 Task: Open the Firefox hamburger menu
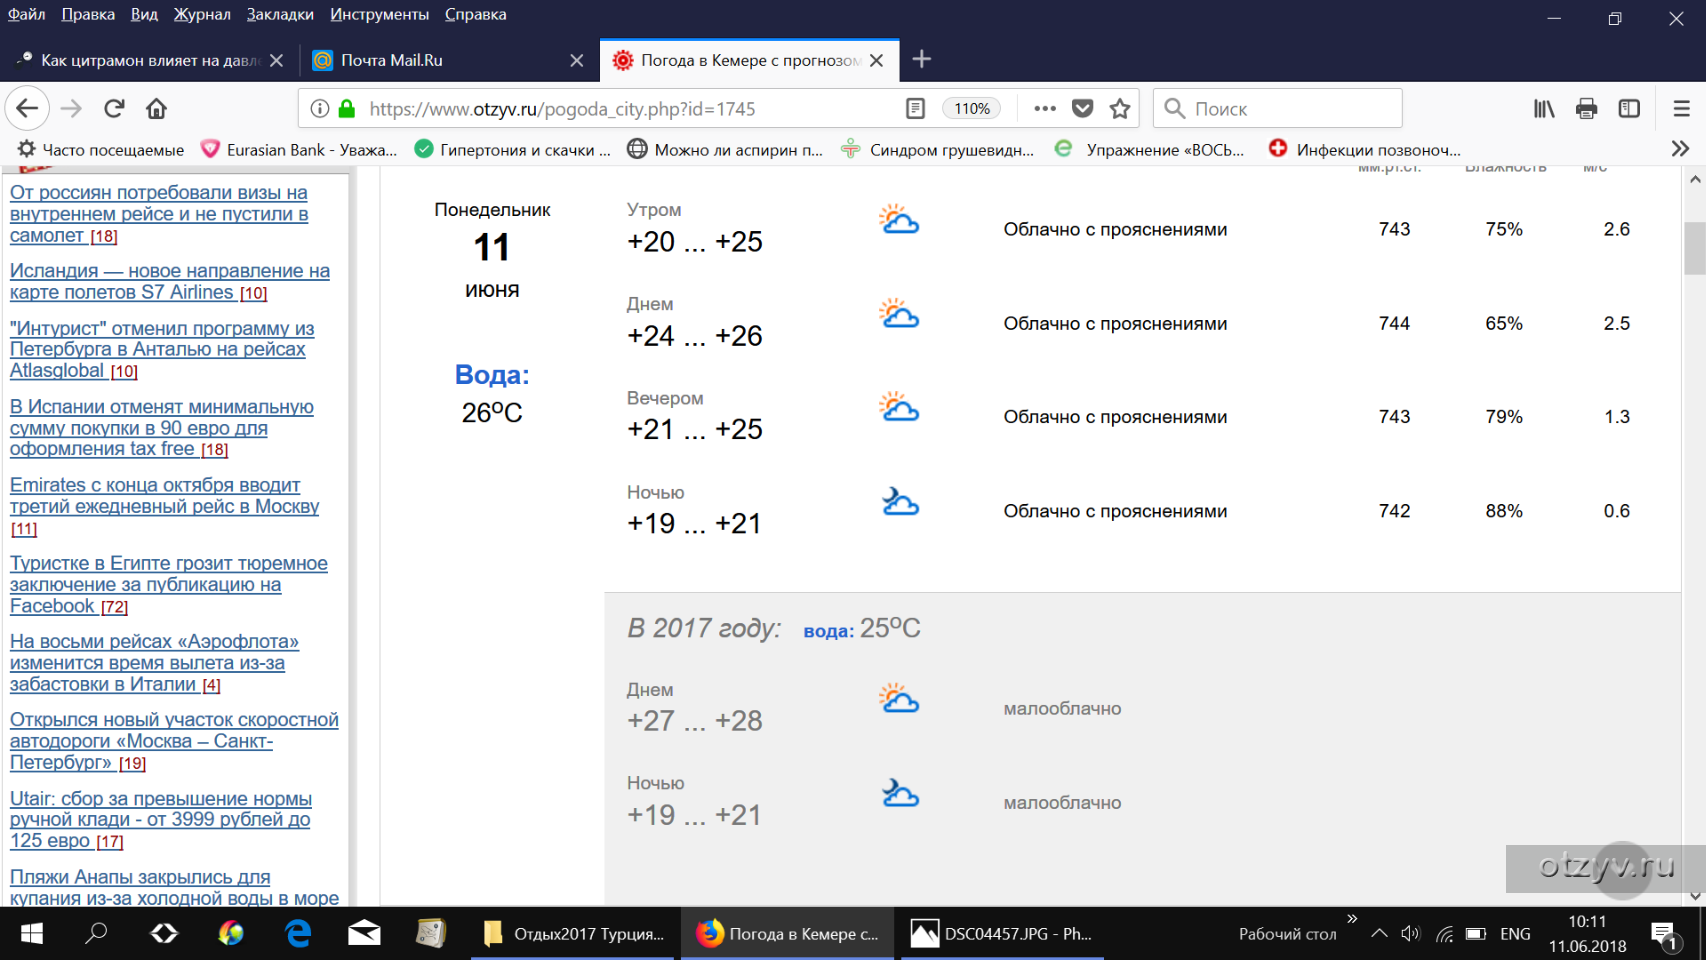[1682, 108]
